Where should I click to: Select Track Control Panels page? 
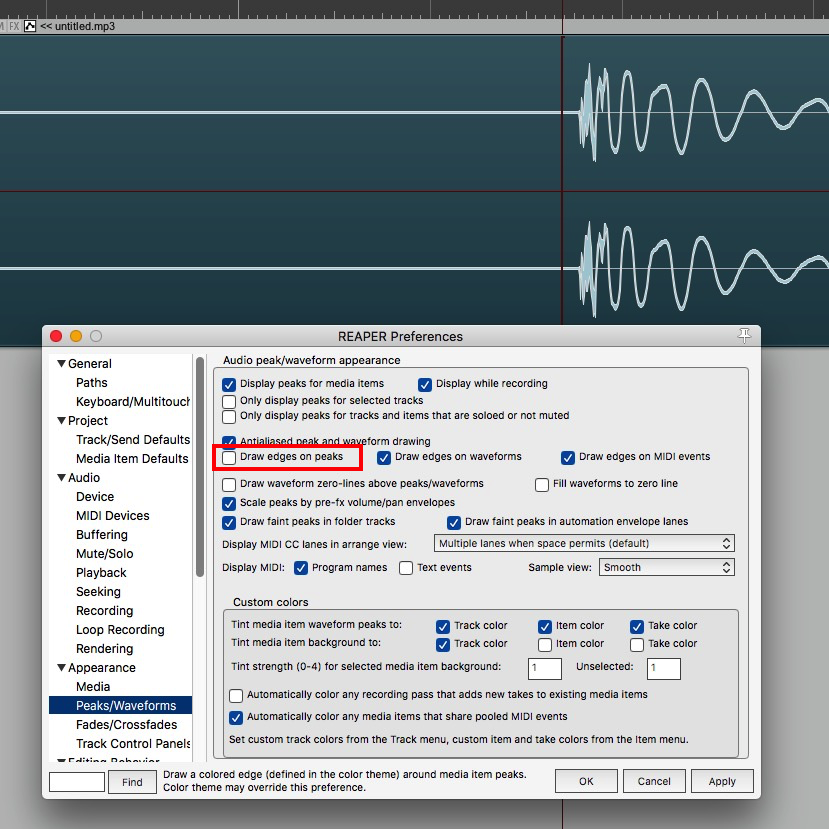click(x=133, y=744)
